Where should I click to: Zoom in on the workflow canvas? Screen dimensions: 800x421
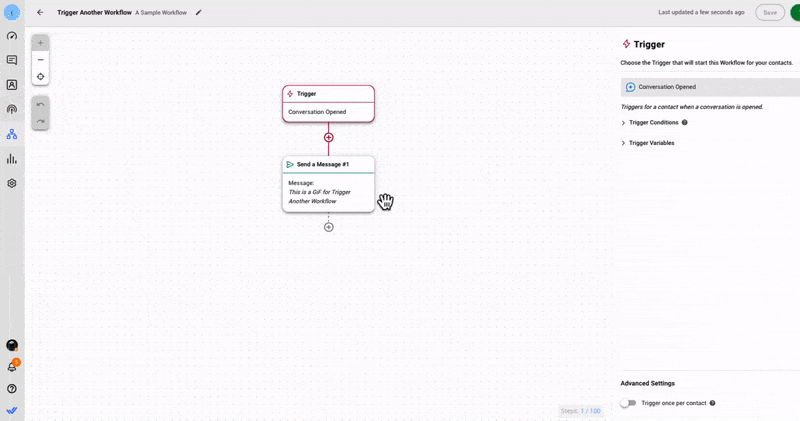click(40, 43)
